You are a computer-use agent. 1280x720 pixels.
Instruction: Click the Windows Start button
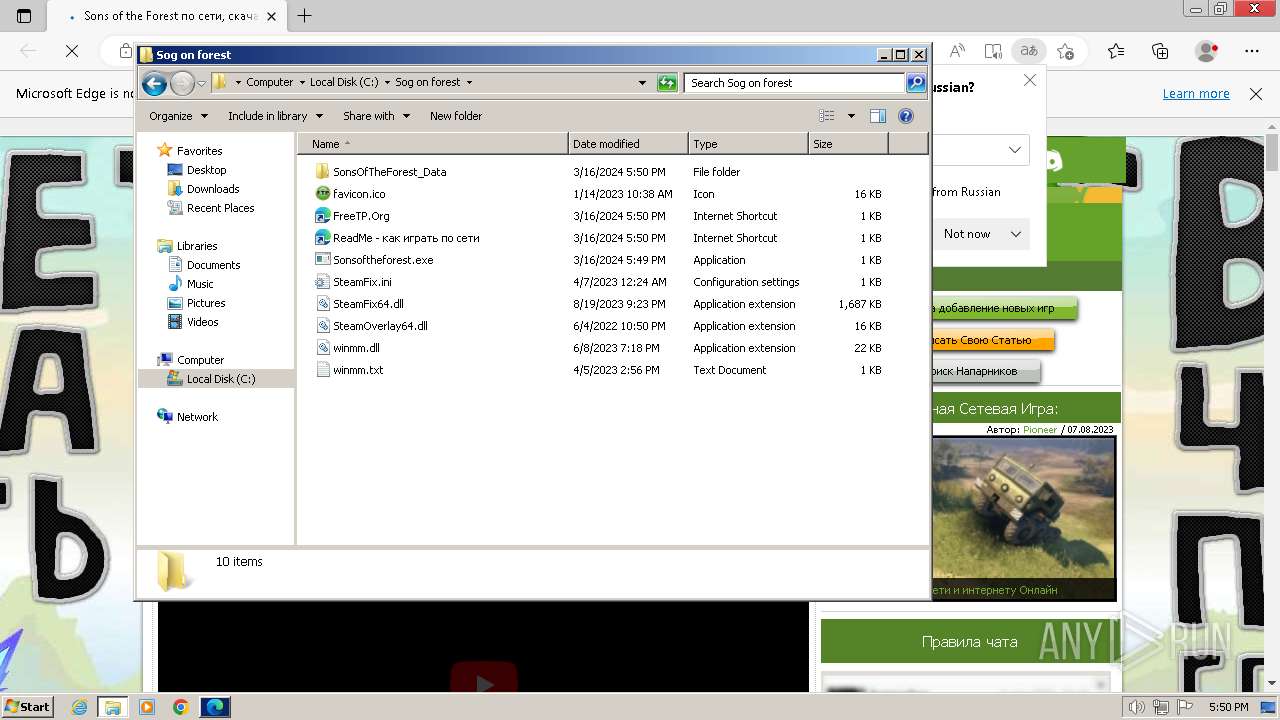point(28,707)
